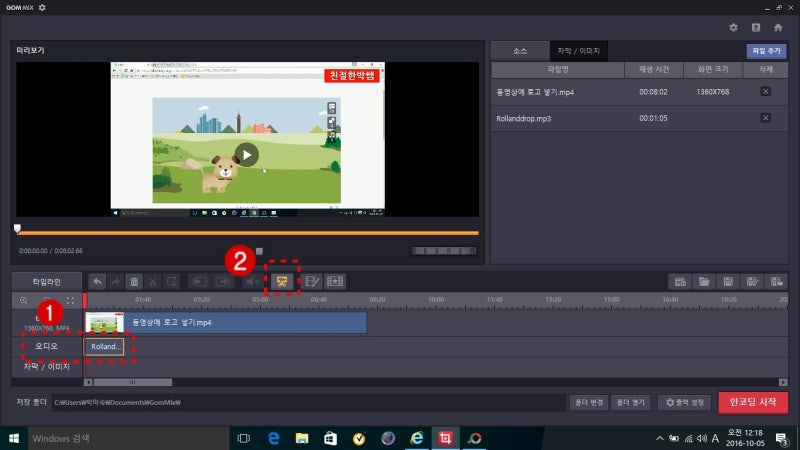Image resolution: width=800 pixels, height=450 pixels.
Task: Zoom in the timeline with the magnifier icon
Action: coord(23,301)
